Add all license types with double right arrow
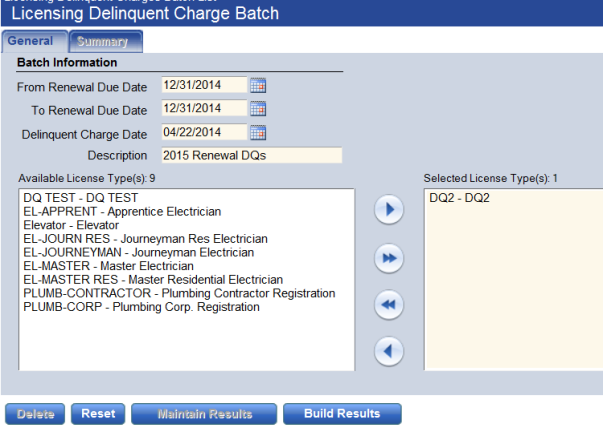Screen dimensions: 603x440 click(x=388, y=259)
